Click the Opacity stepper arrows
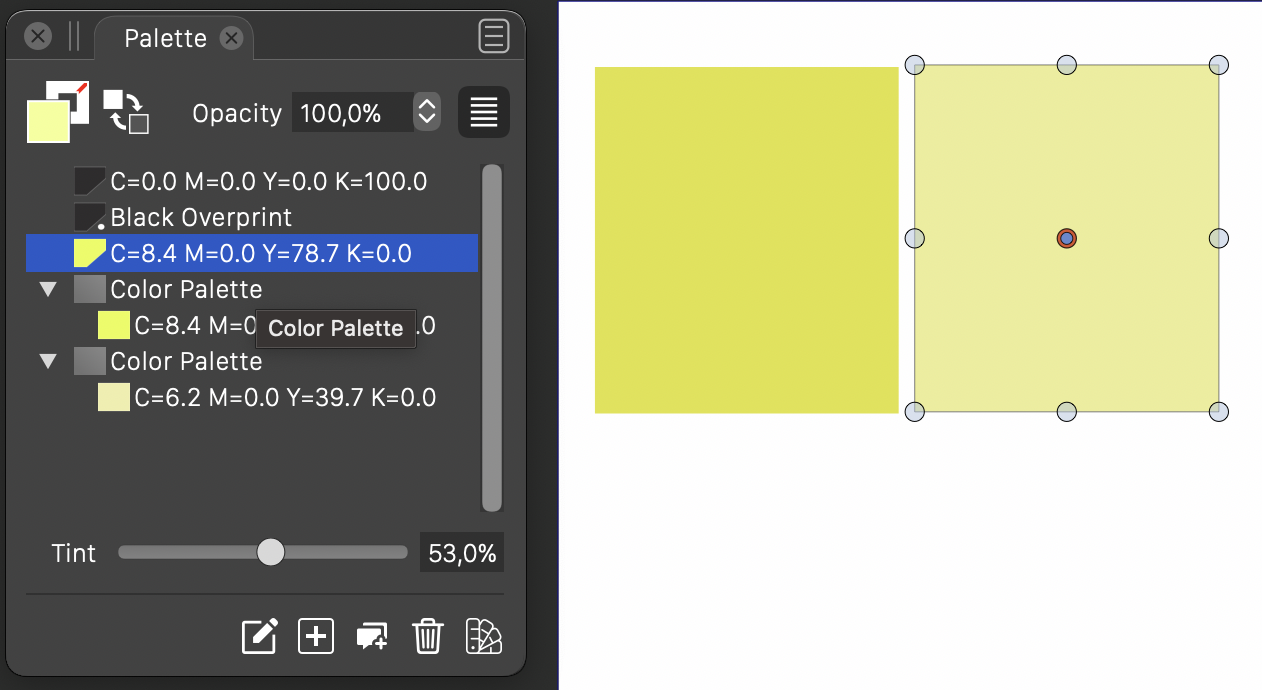 pyautogui.click(x=427, y=112)
